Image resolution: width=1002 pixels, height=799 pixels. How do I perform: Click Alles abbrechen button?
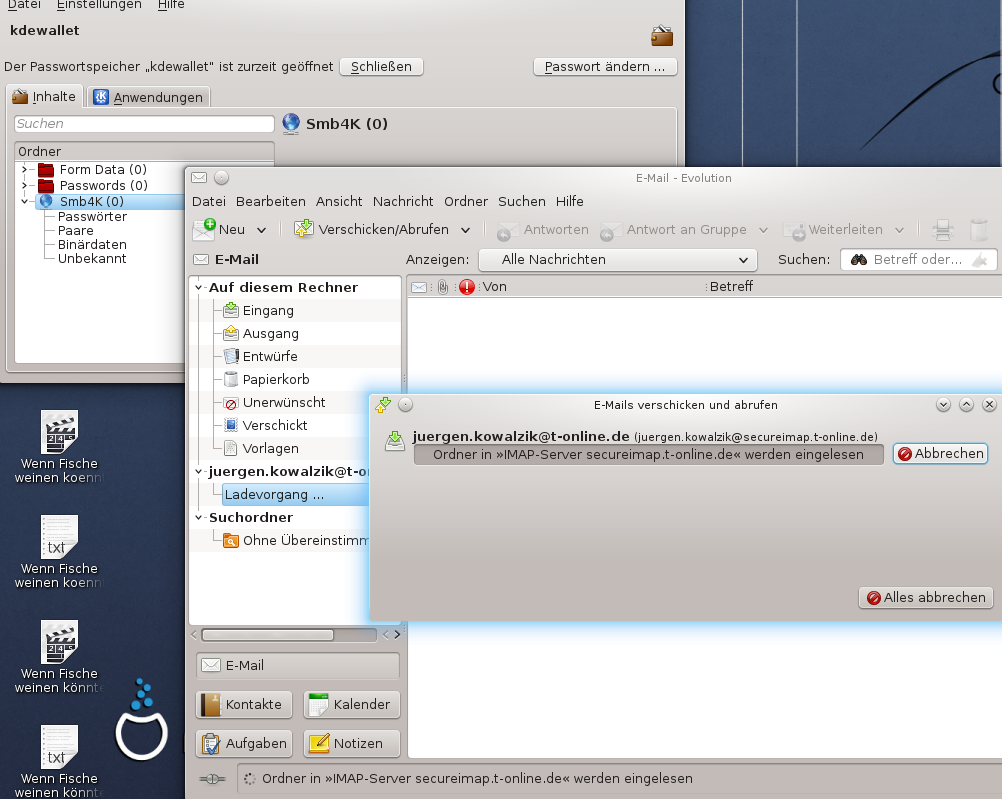tap(925, 598)
